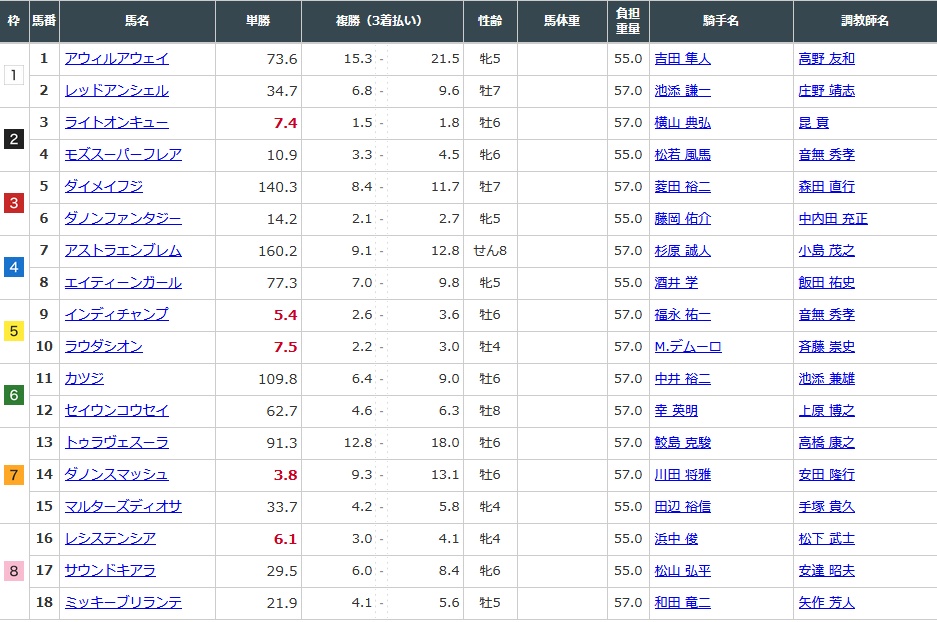Select horse レシステンシア link

[110, 539]
